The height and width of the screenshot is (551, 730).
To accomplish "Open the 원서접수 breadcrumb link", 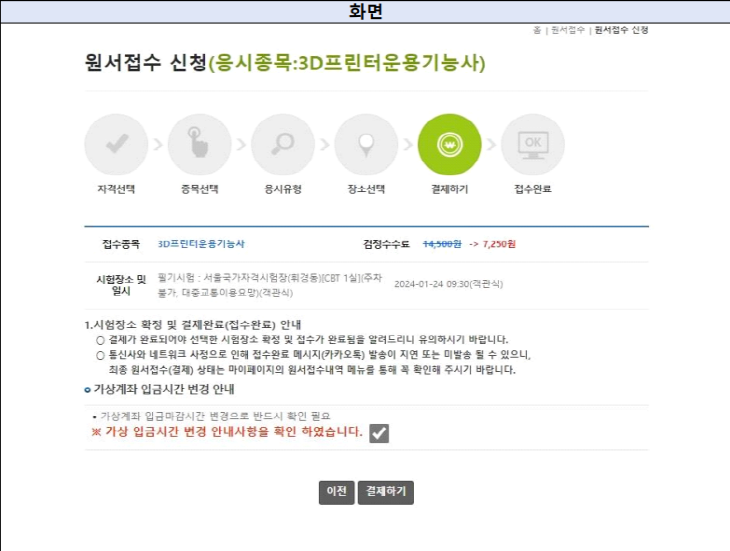I will [x=568, y=30].
